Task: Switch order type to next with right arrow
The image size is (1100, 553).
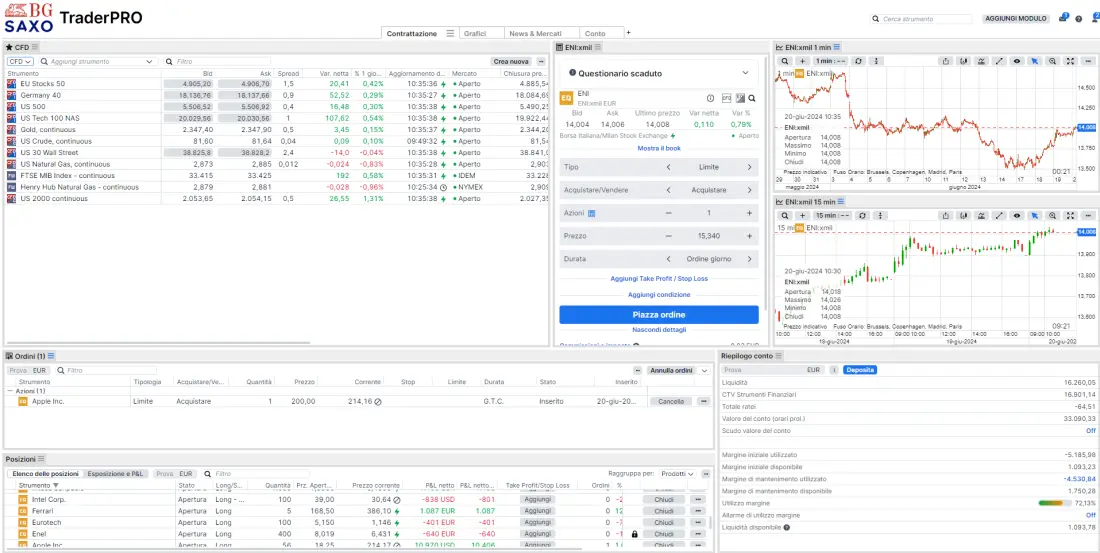Action: 749,167
